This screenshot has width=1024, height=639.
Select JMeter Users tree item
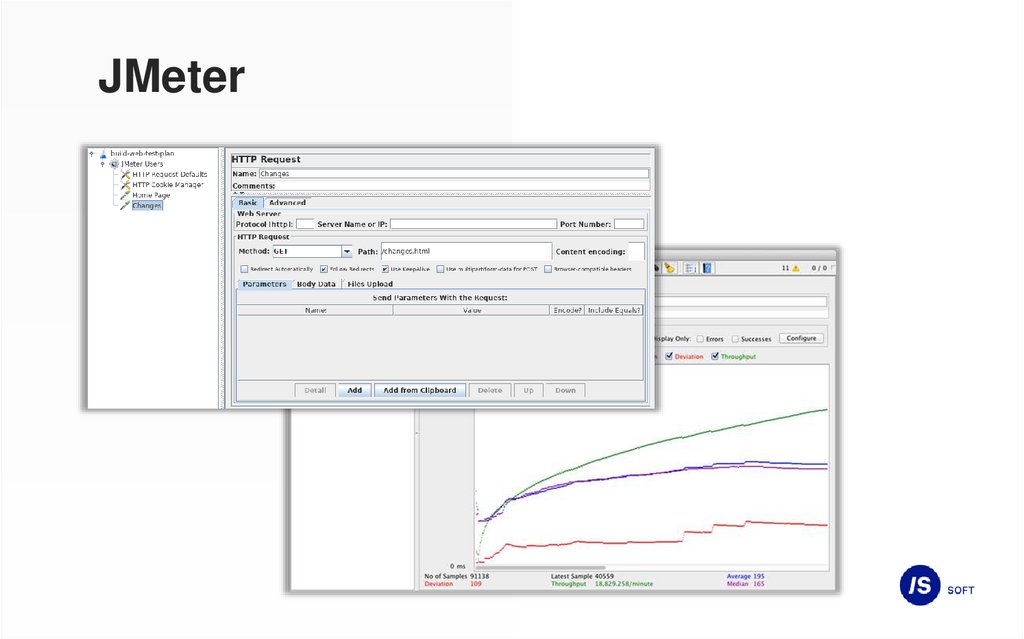[x=142, y=164]
